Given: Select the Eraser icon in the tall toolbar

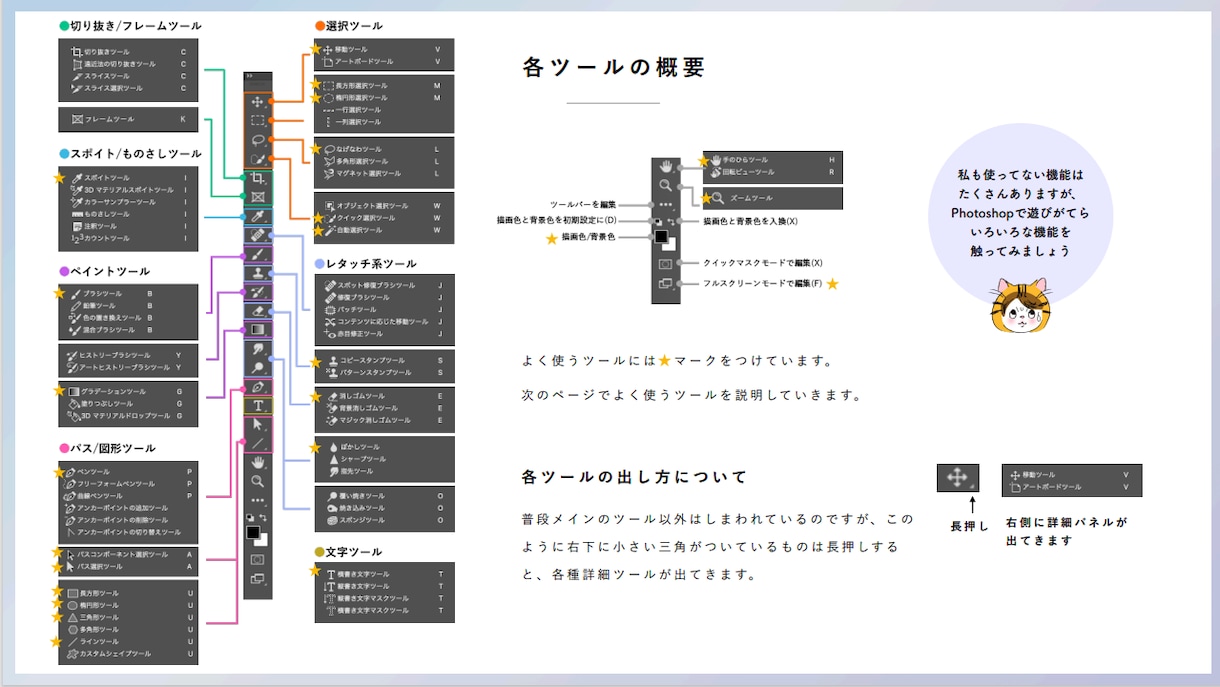Looking at the screenshot, I should tap(257, 310).
